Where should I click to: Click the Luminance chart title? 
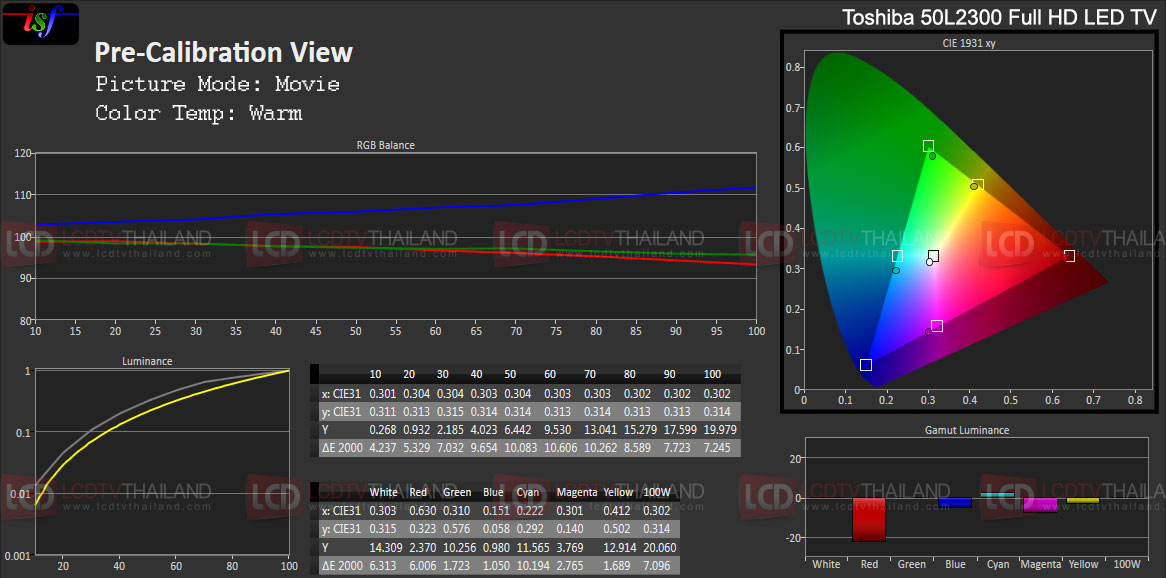point(147,361)
